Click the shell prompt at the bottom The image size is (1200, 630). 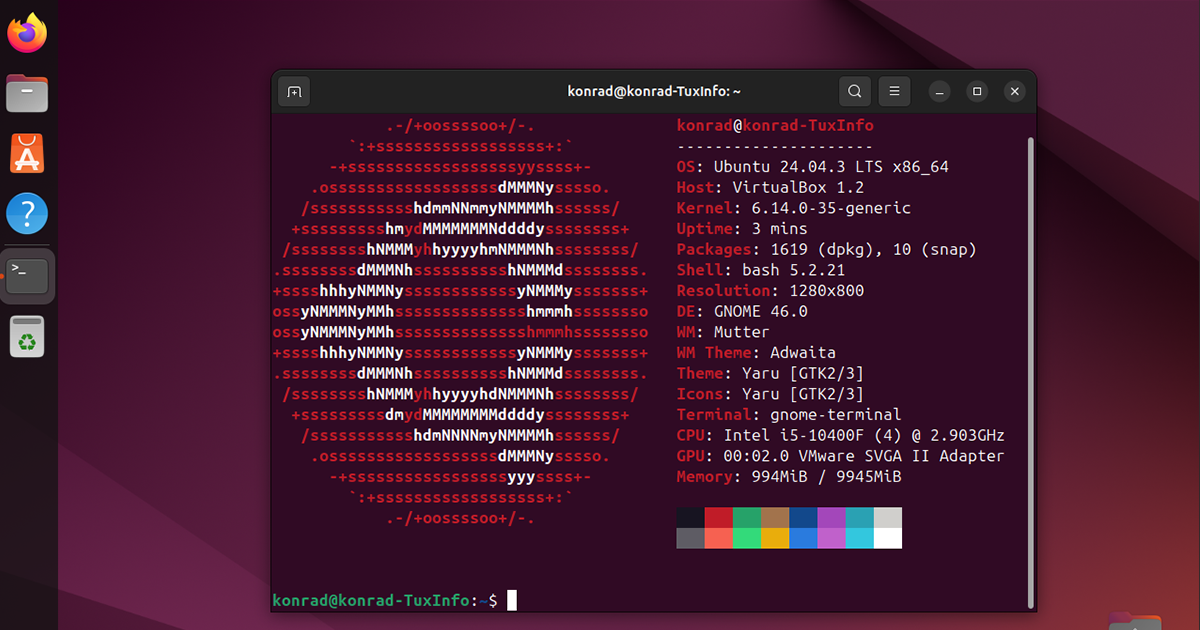coord(385,601)
